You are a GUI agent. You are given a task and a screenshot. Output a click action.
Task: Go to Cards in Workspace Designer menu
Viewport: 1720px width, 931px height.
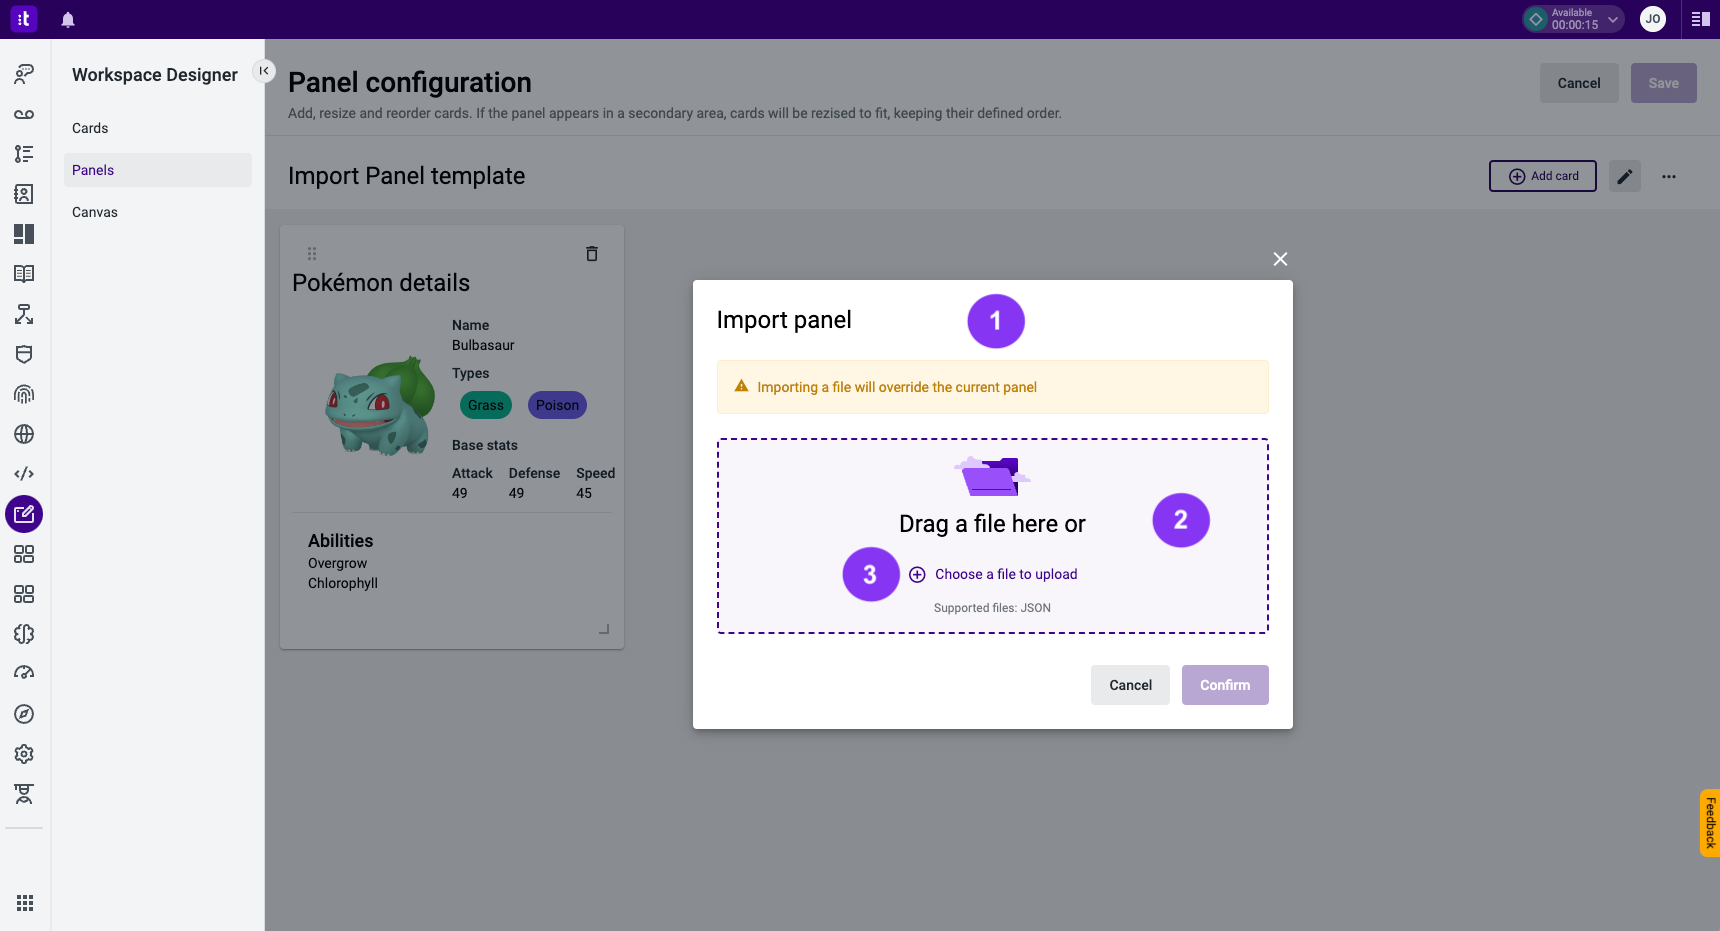(90, 128)
